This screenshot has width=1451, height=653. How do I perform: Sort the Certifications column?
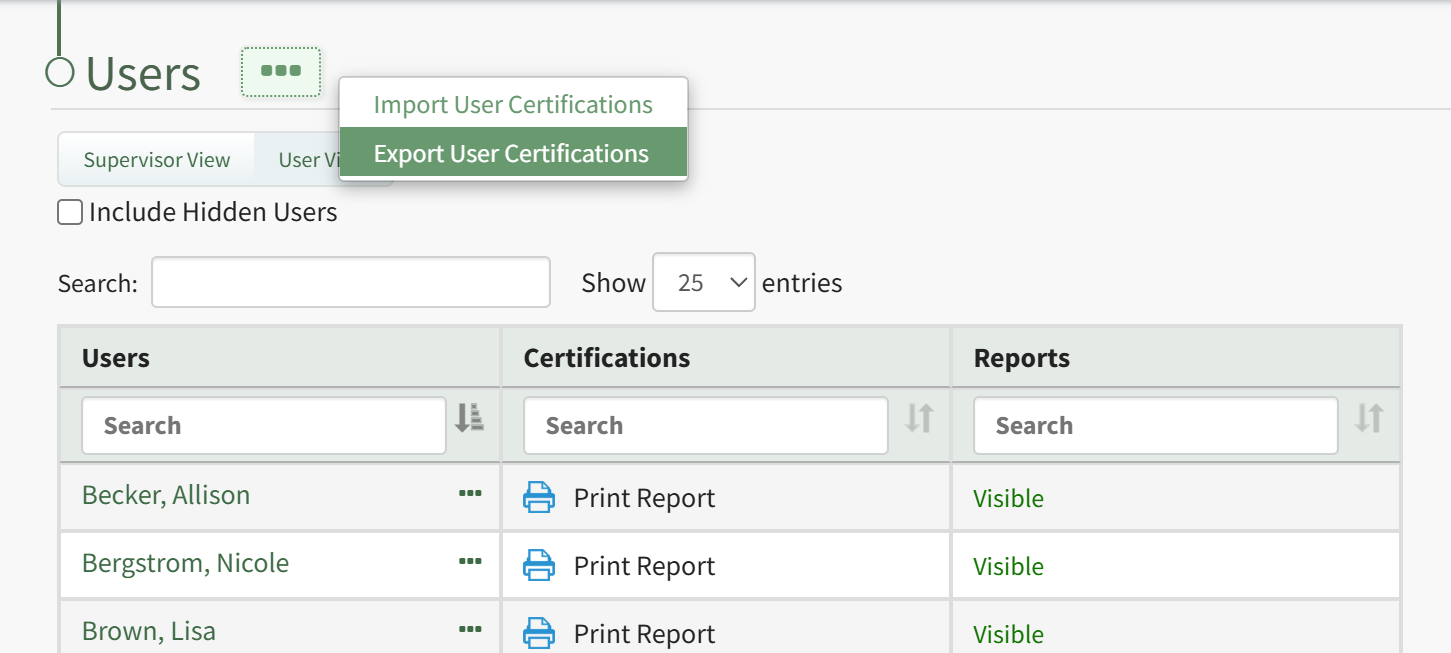click(919, 418)
